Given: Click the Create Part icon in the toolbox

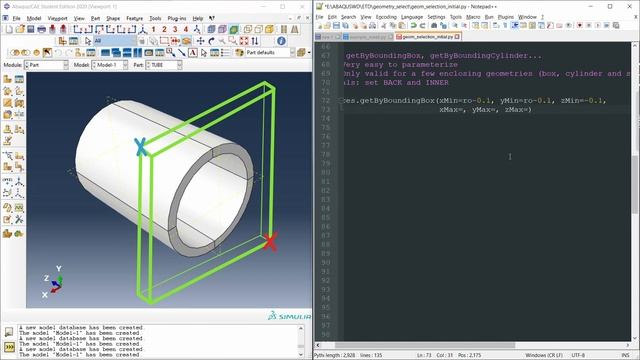Looking at the screenshot, I should [x=8, y=79].
